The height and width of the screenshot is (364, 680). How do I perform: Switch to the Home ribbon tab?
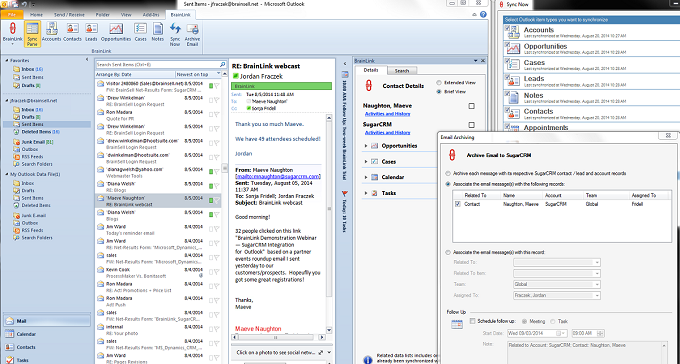pos(36,15)
